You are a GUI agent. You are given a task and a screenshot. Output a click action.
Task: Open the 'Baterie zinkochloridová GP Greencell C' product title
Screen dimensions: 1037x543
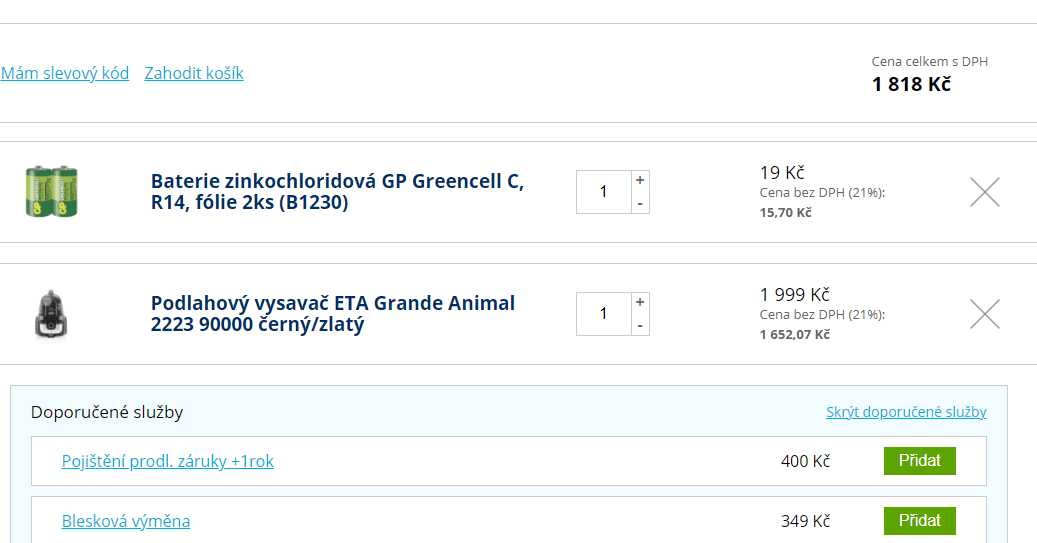pos(337,191)
